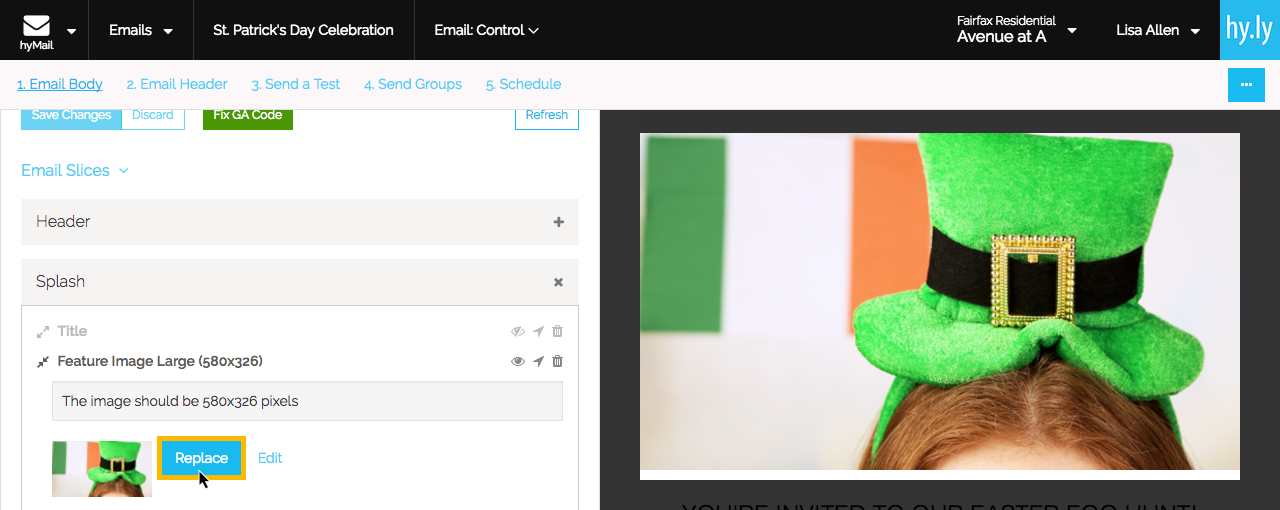Click the Splash slice title
Screen dimensions: 1280x510
[60, 282]
